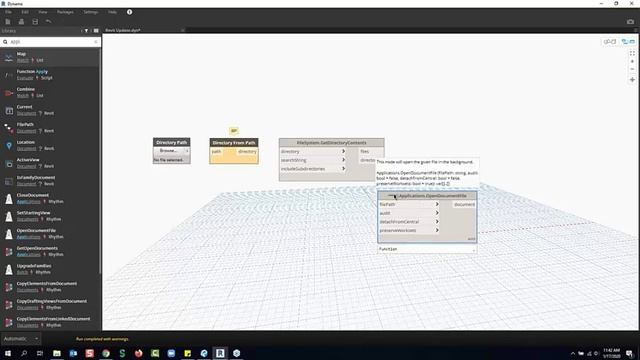Viewport: 640px width, 360px height.
Task: Click the library filter funnel icon
Action: pos(86,31)
